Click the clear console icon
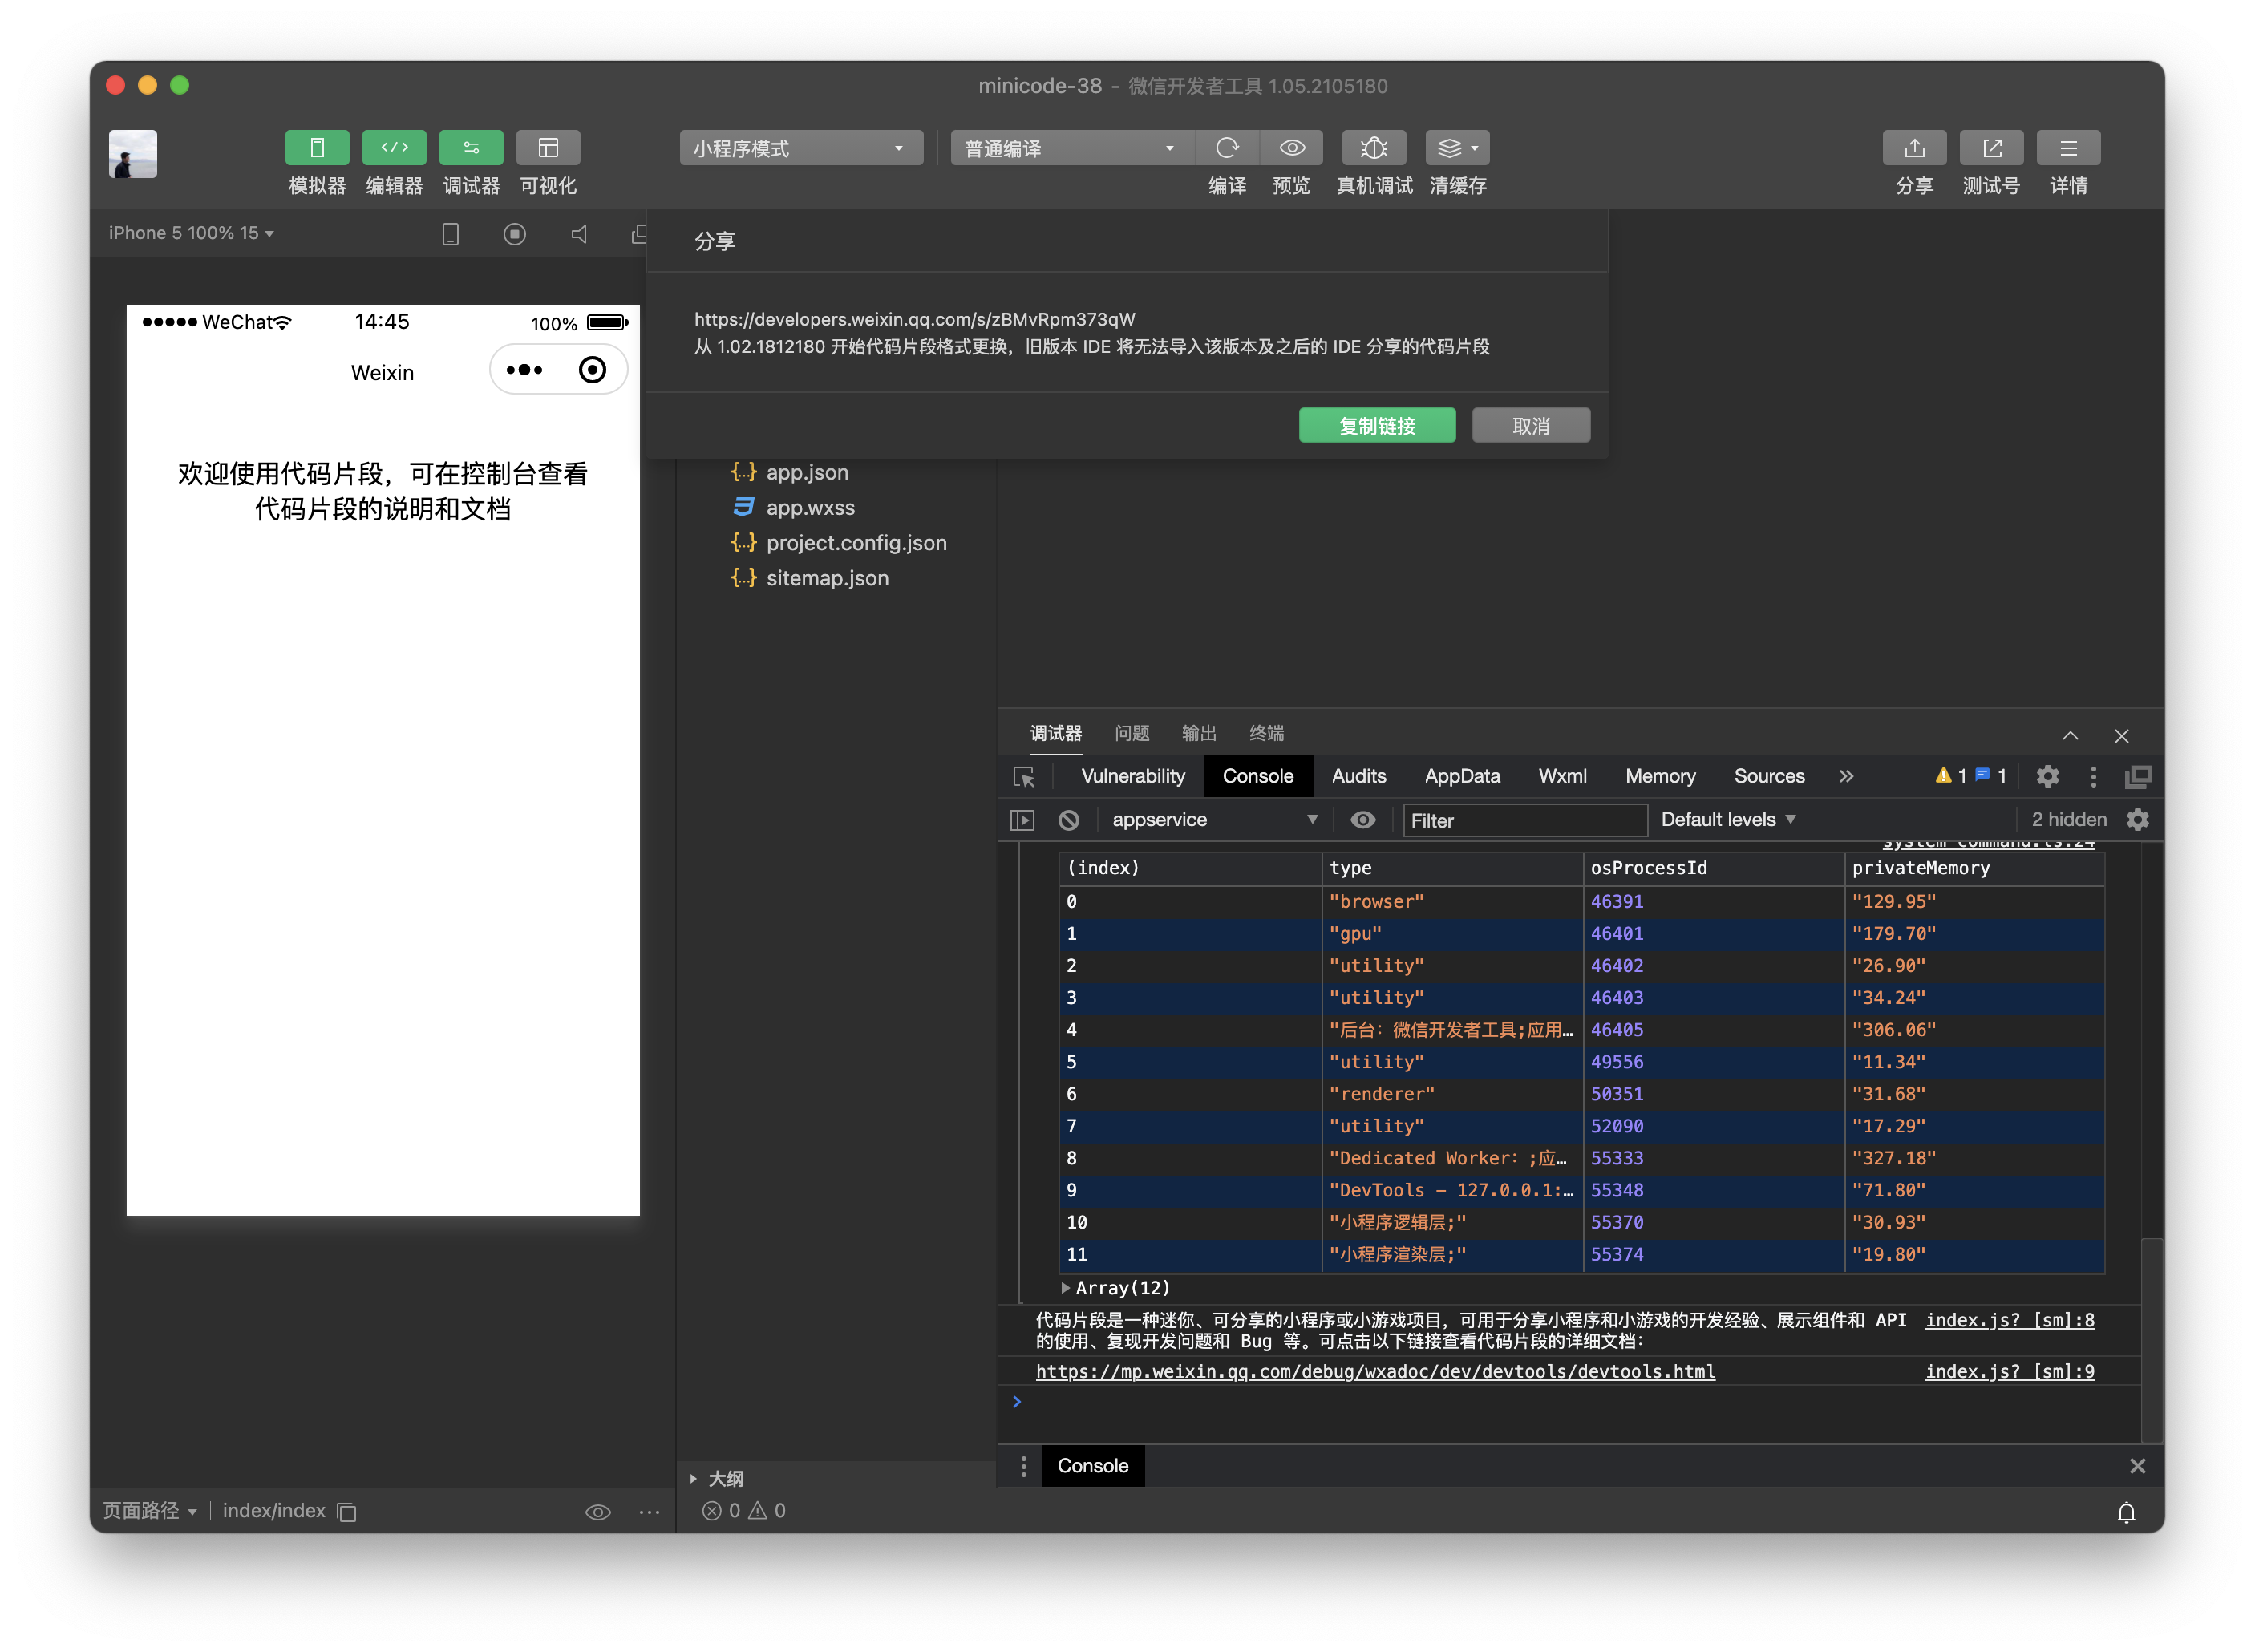 [x=1069, y=820]
